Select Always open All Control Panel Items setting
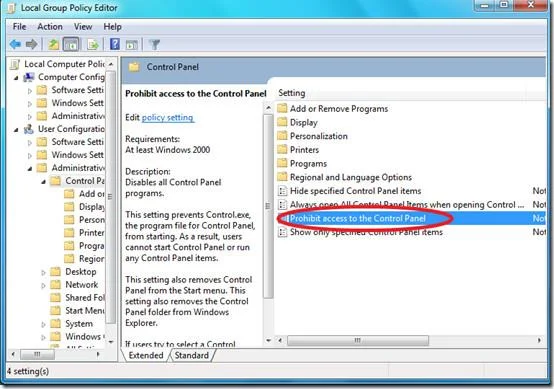The height and width of the screenshot is (389, 554). 411,205
